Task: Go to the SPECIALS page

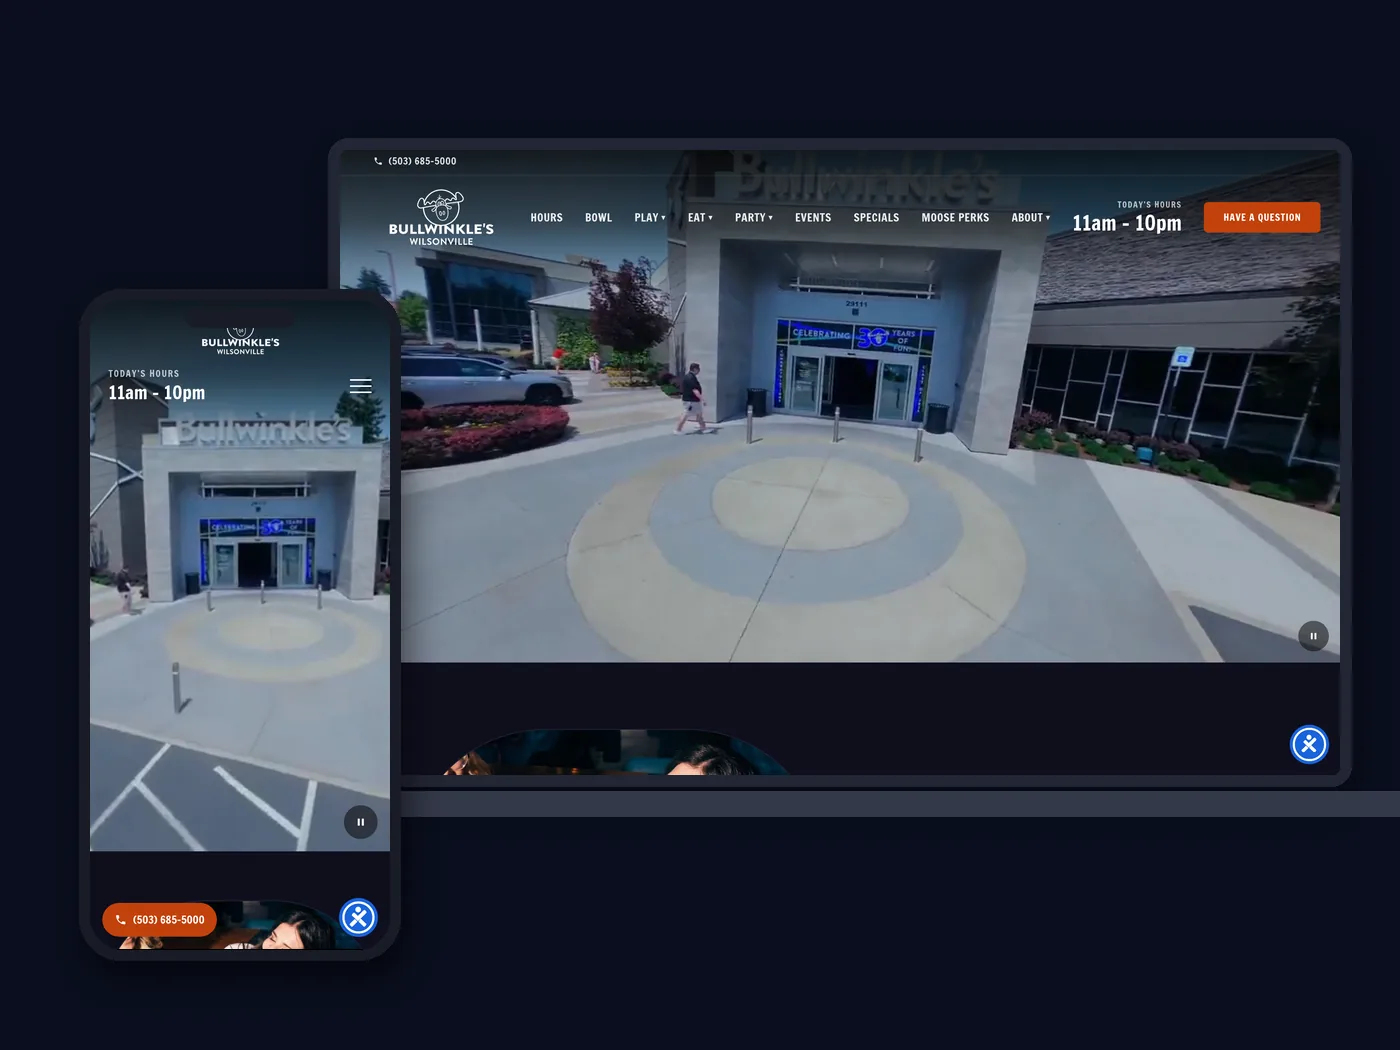Action: click(x=876, y=218)
